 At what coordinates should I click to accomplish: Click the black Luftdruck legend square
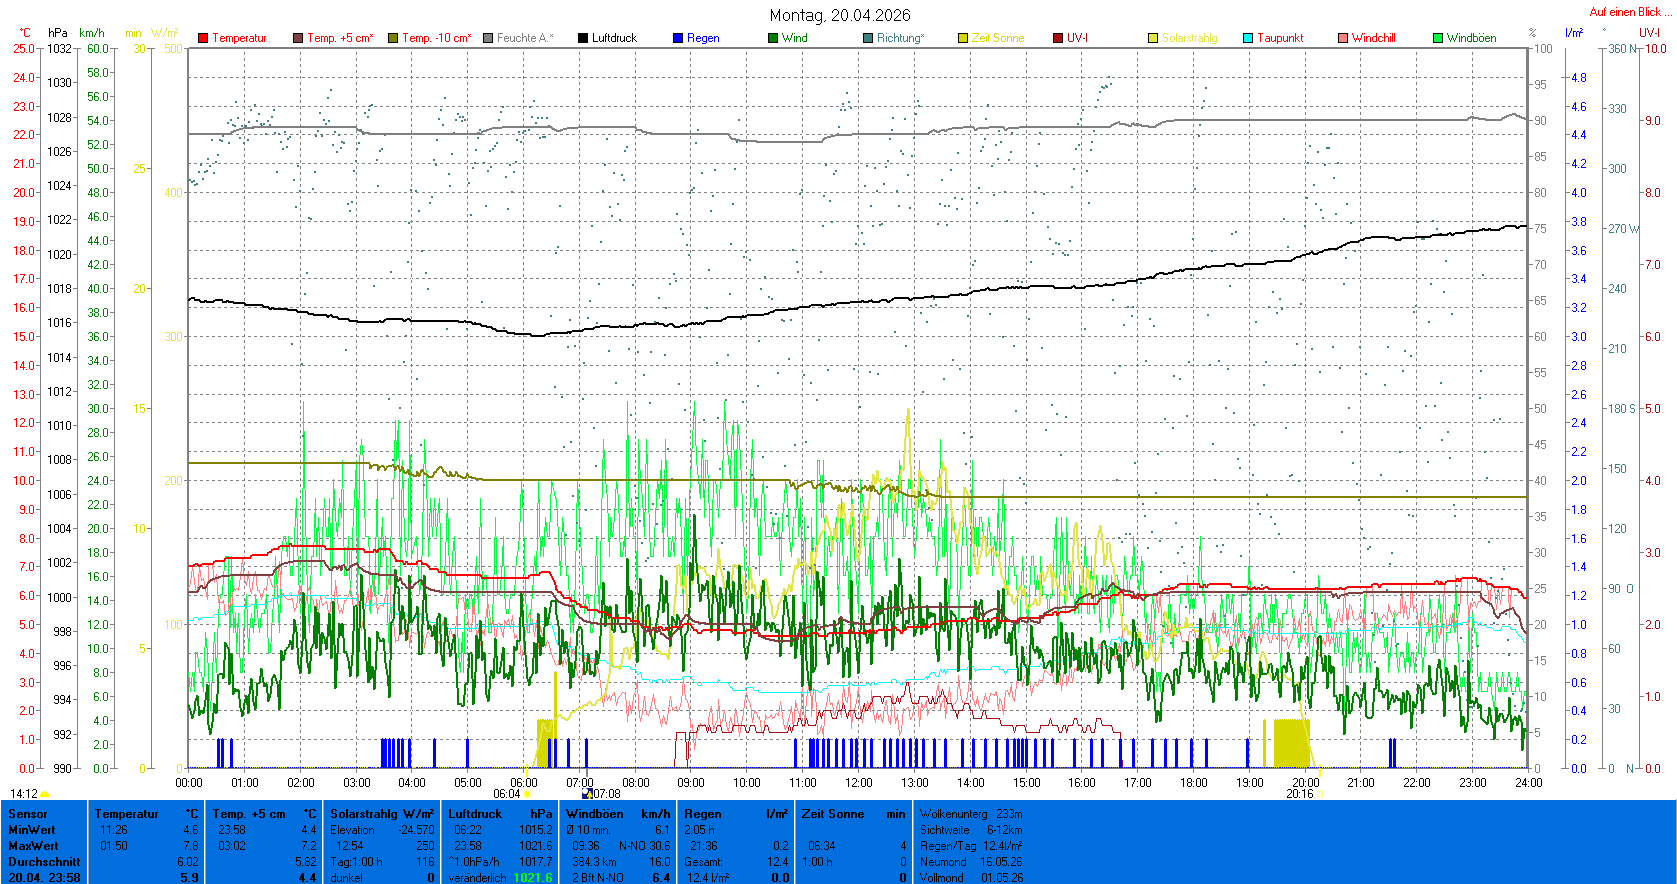(583, 38)
